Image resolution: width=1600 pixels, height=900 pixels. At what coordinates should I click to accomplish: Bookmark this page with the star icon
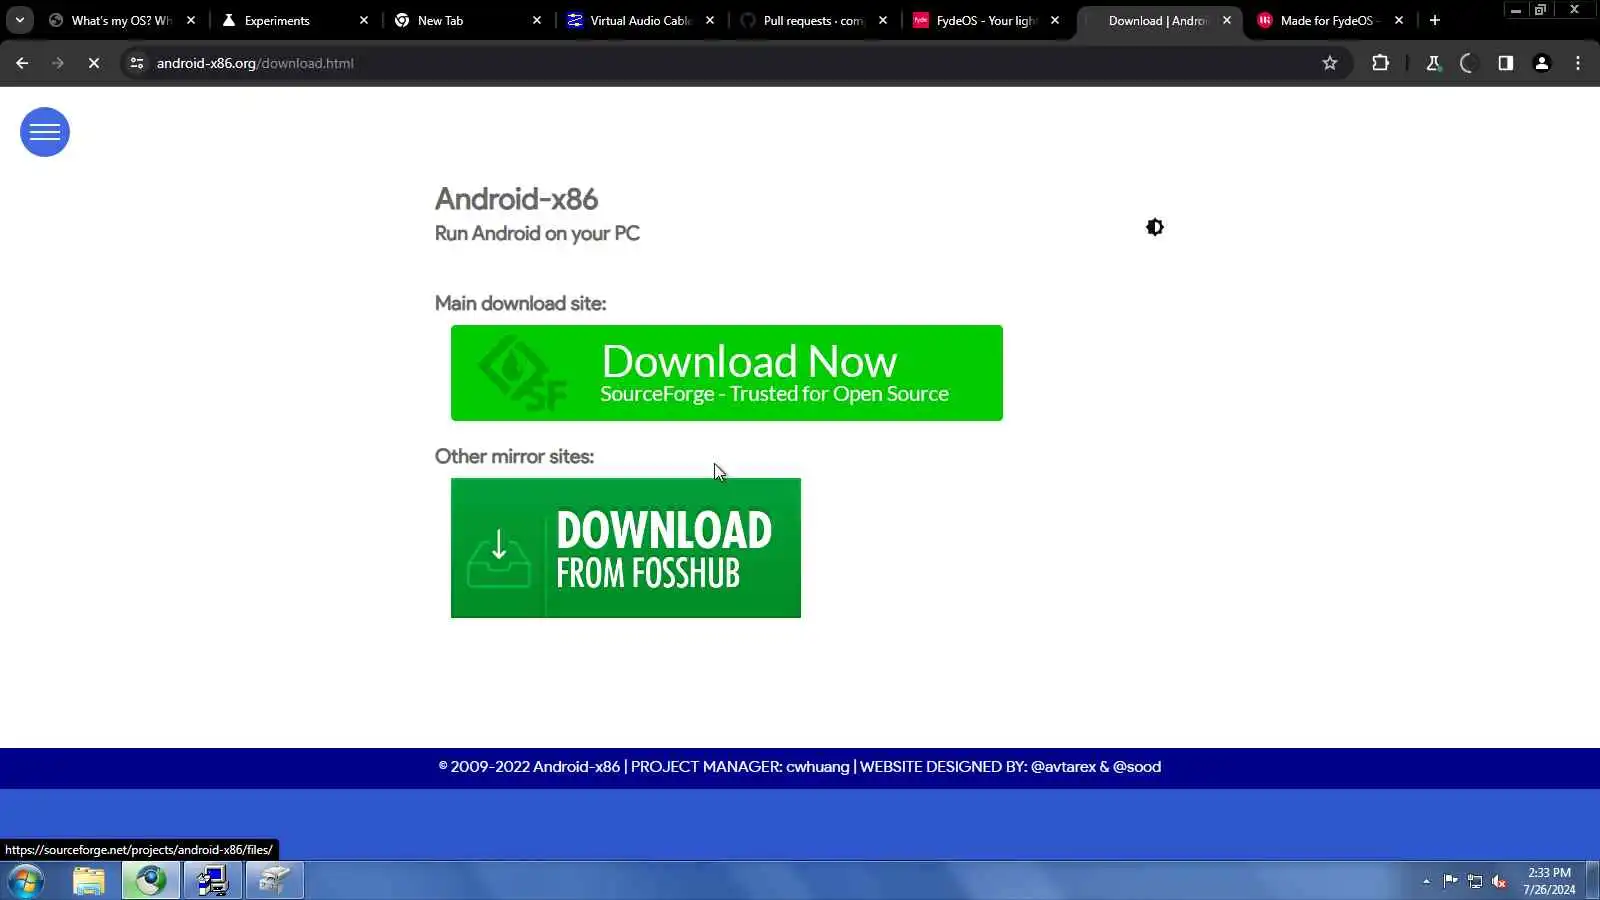coord(1330,63)
